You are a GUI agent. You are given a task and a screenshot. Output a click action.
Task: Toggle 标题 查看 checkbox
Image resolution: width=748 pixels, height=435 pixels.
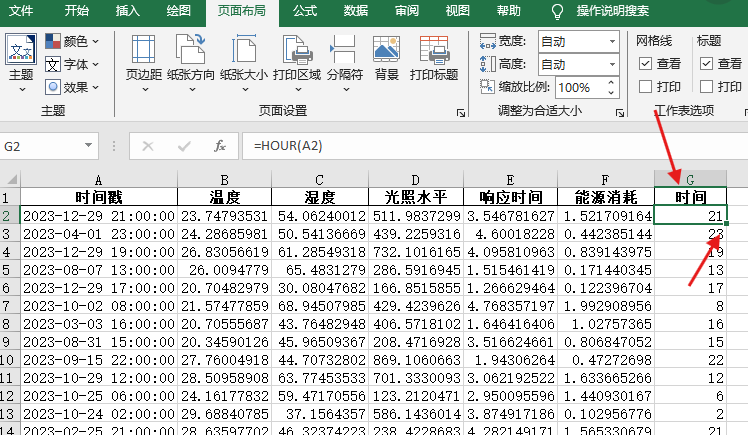(706, 63)
